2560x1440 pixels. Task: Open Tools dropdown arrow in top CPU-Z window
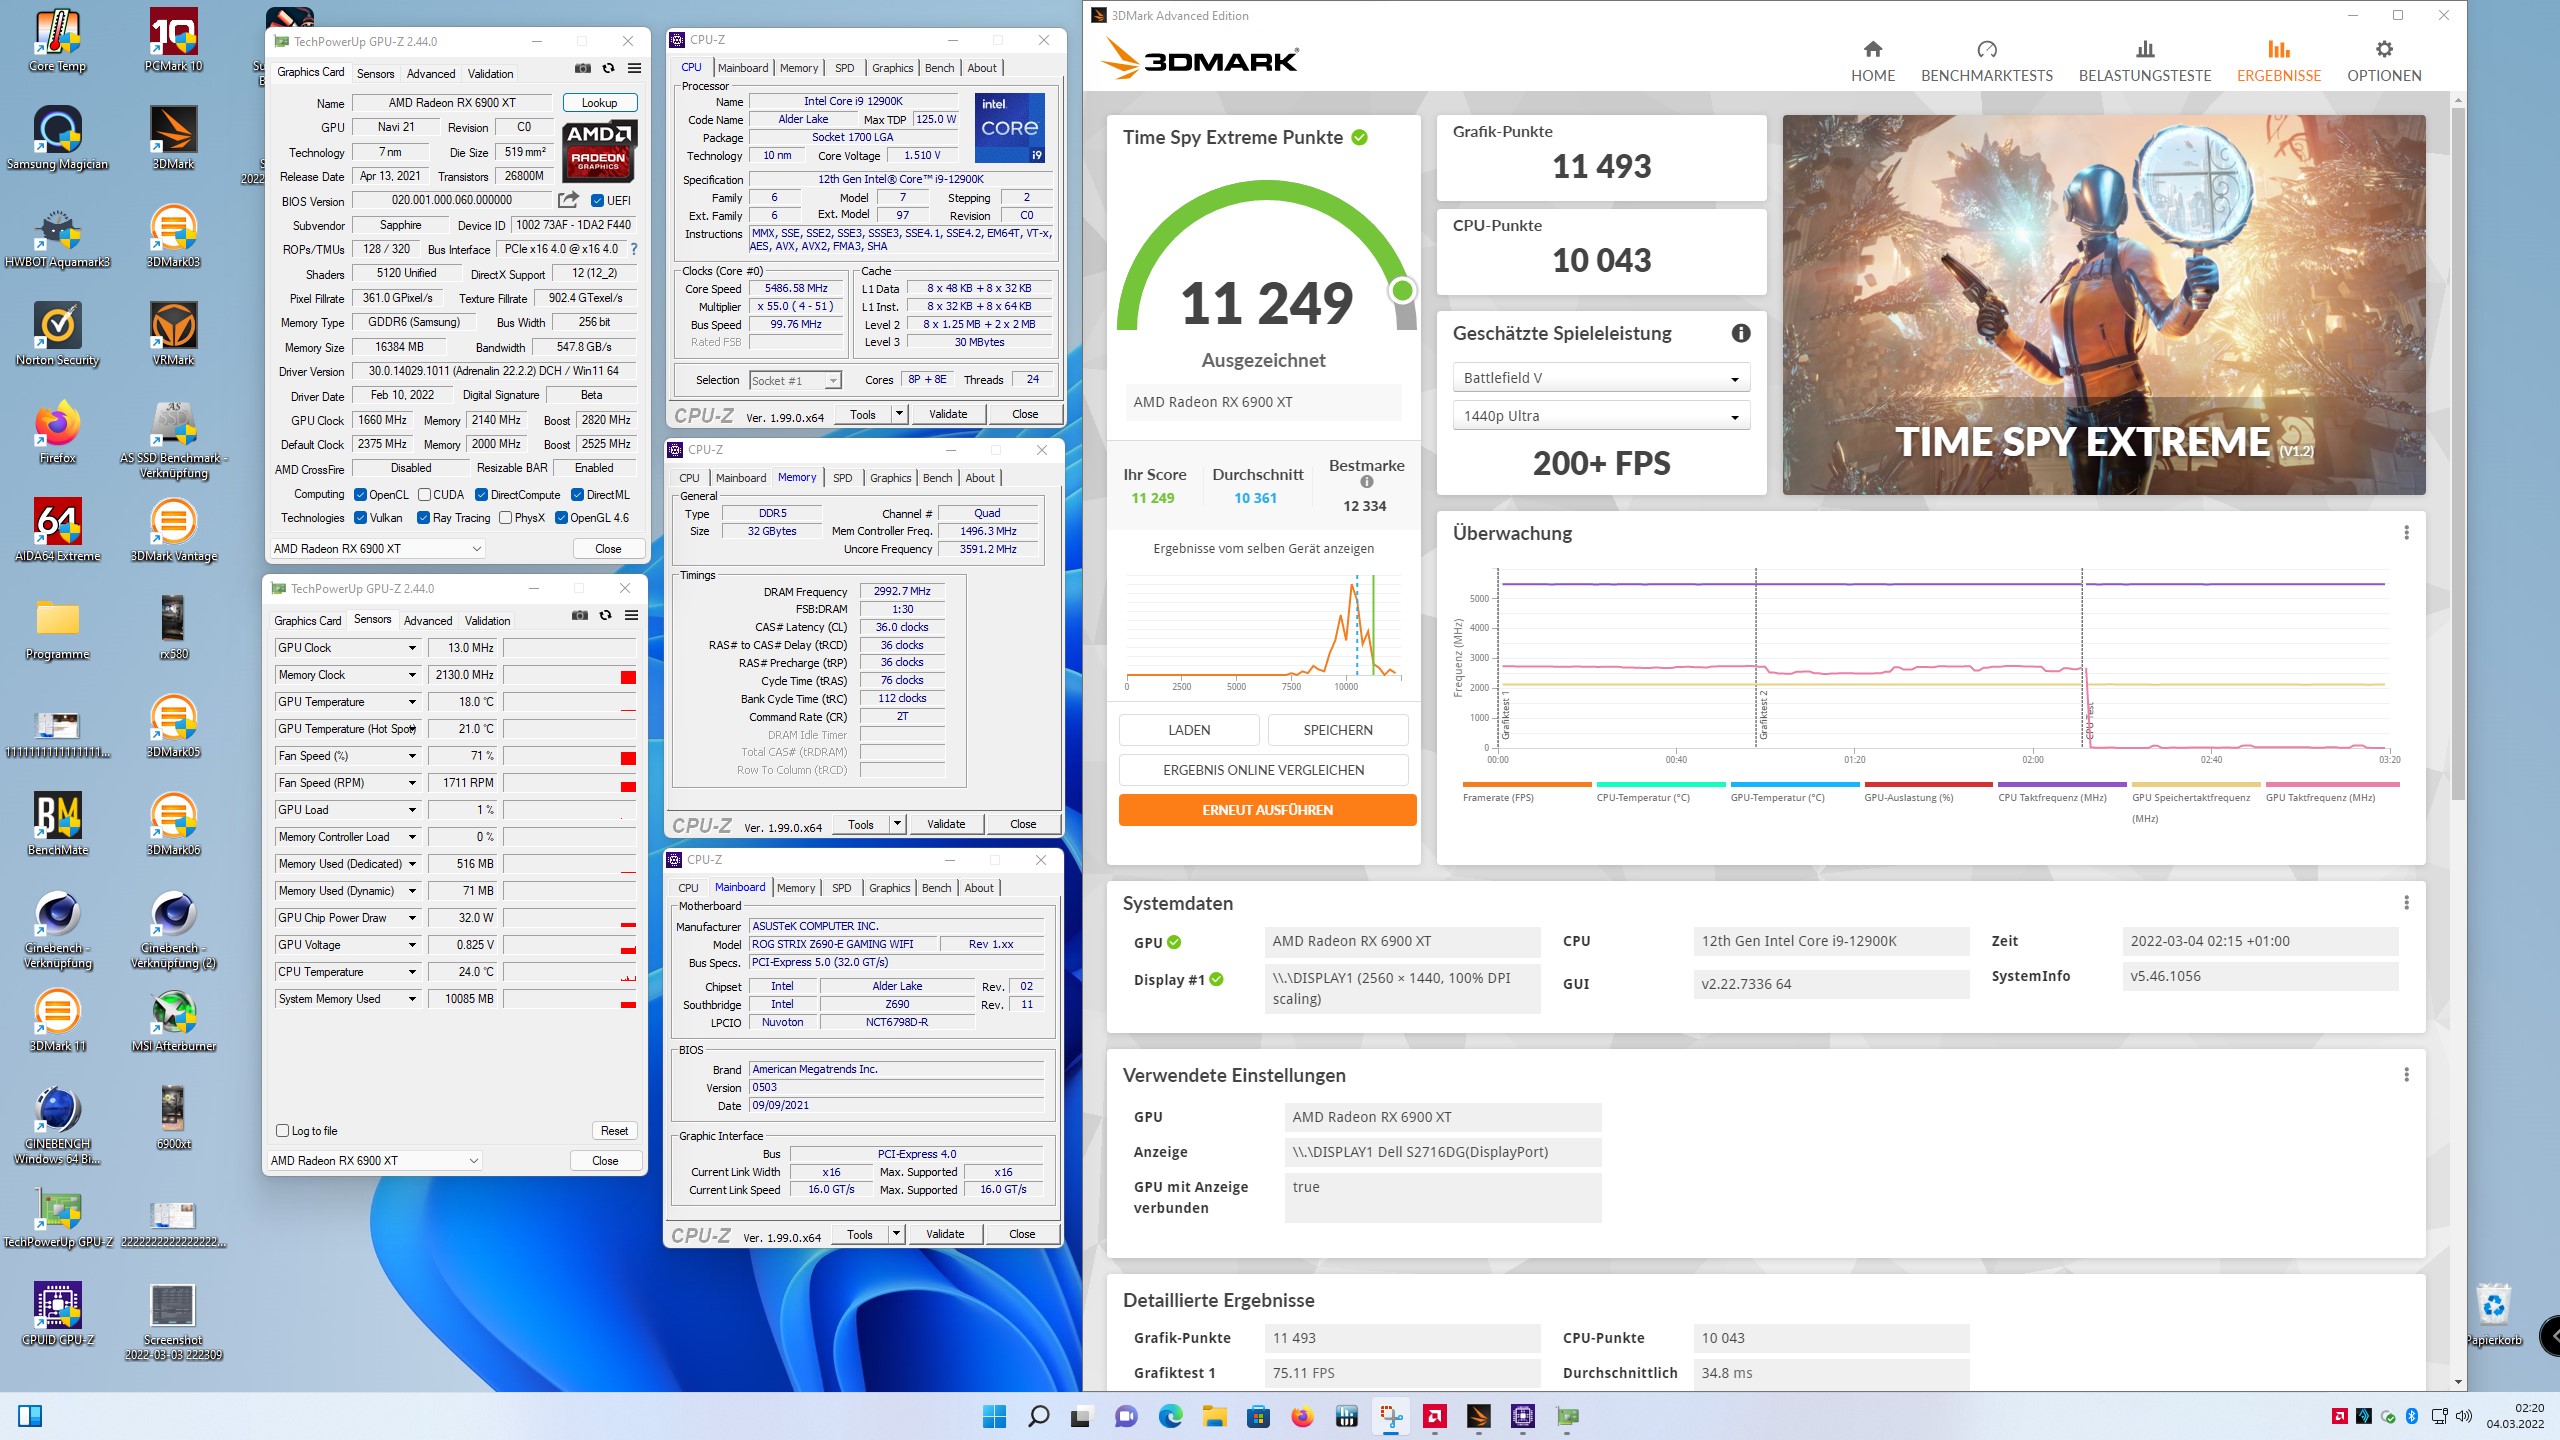coord(899,414)
